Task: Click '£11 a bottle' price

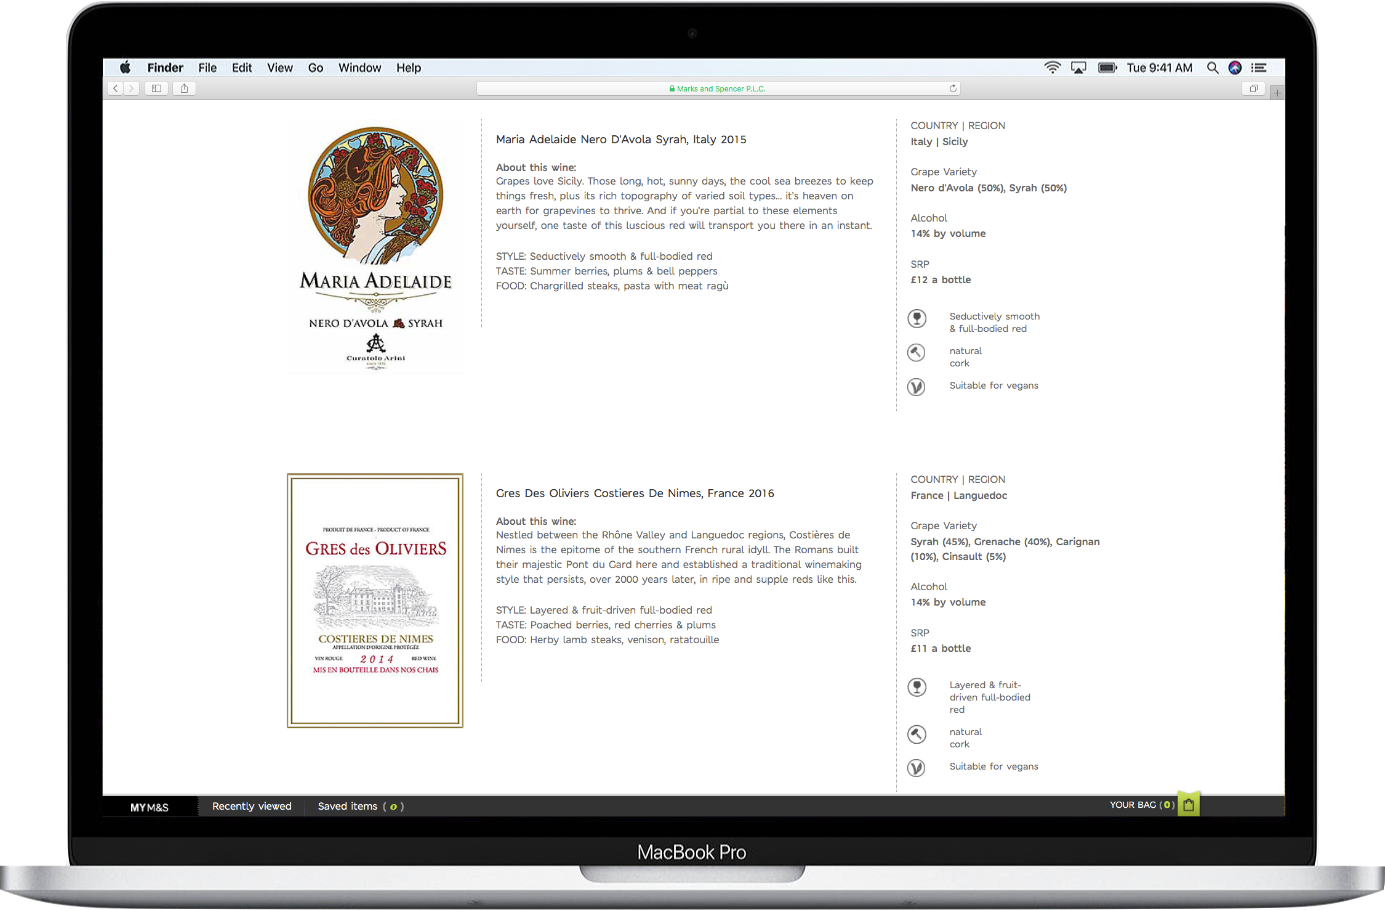Action: click(941, 649)
